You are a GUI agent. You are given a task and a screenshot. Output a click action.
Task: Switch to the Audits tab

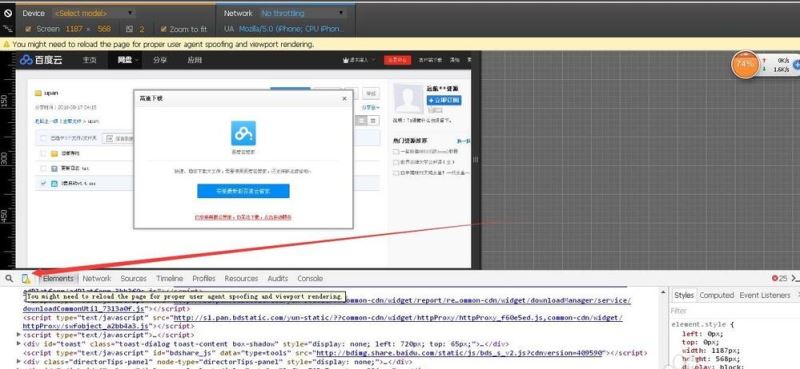tap(278, 279)
